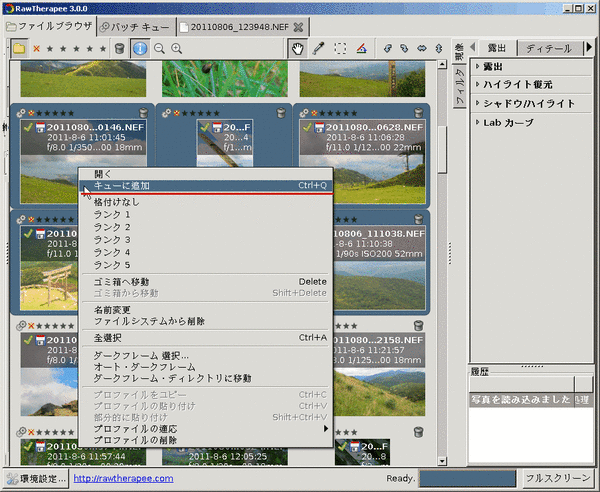600x492 pixels.
Task: Choose ダークフレーム 選択... in the menu
Action: pos(206,355)
